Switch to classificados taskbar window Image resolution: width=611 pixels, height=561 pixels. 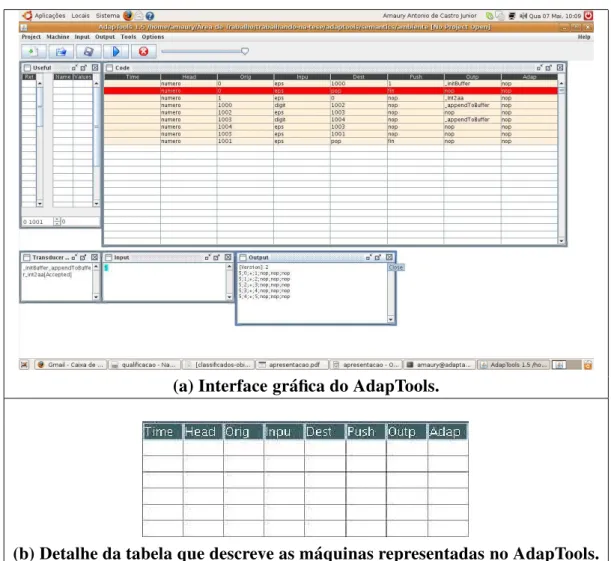tap(219, 365)
